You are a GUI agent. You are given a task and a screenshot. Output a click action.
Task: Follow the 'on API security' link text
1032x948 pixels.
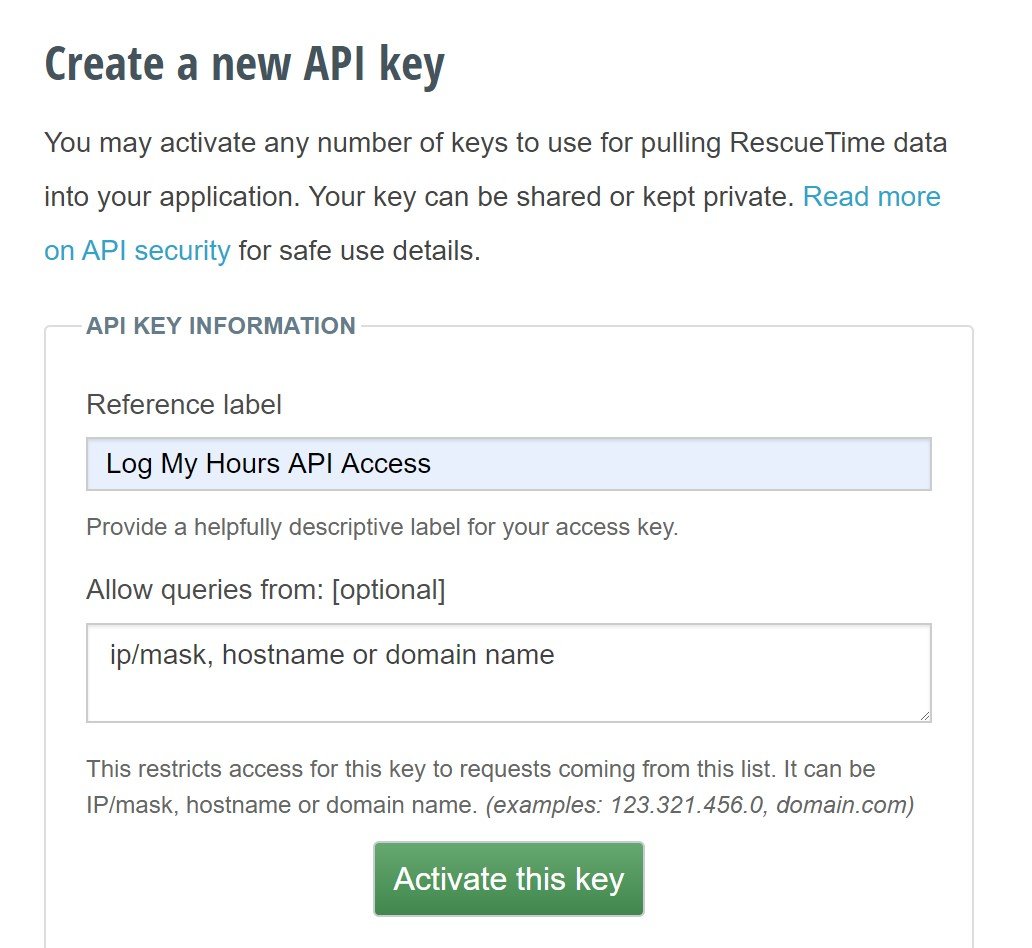pyautogui.click(x=137, y=250)
